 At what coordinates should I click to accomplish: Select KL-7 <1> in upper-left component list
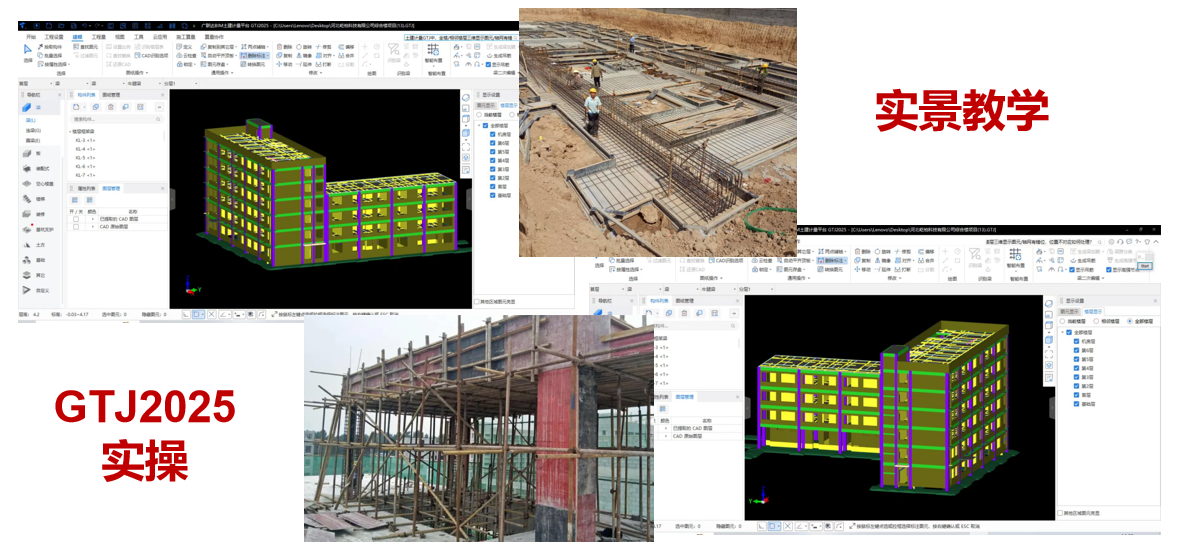[85, 174]
